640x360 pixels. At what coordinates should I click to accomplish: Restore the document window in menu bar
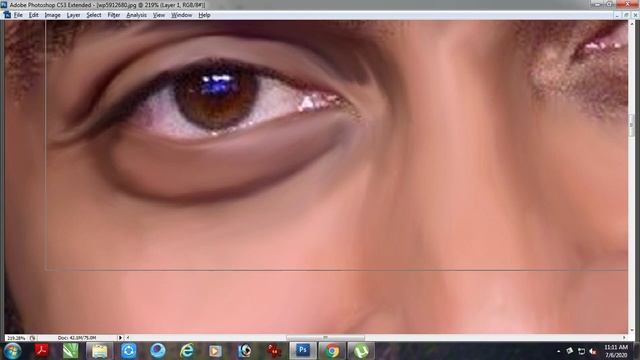point(626,15)
